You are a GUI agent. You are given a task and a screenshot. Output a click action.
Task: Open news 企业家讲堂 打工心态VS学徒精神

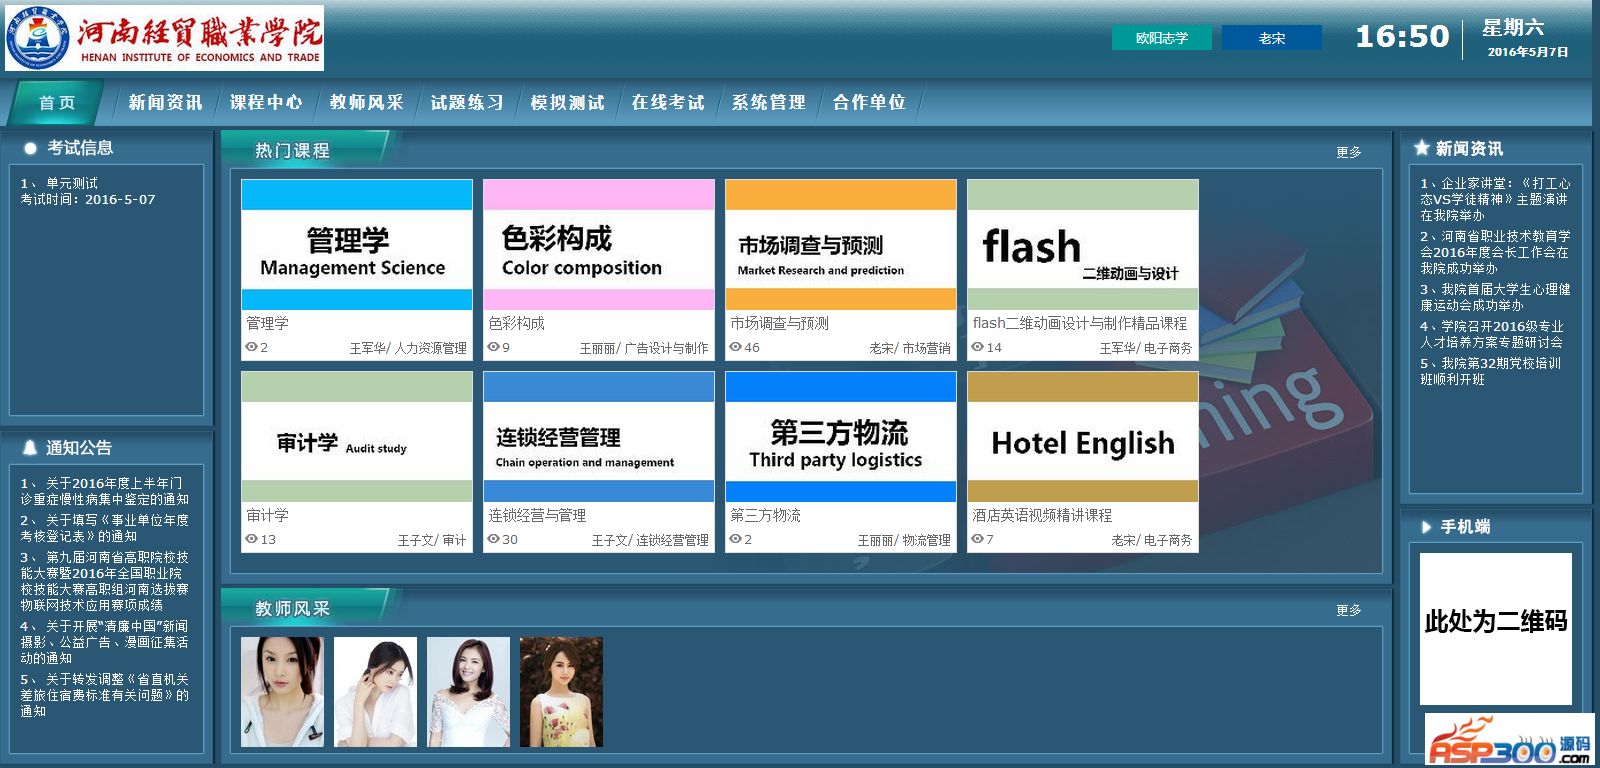point(1496,199)
